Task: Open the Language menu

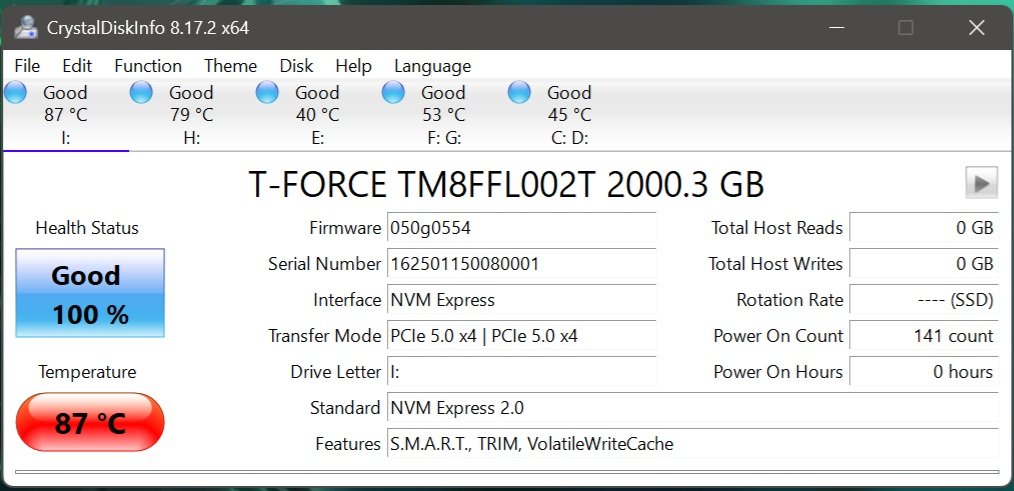Action: click(433, 66)
